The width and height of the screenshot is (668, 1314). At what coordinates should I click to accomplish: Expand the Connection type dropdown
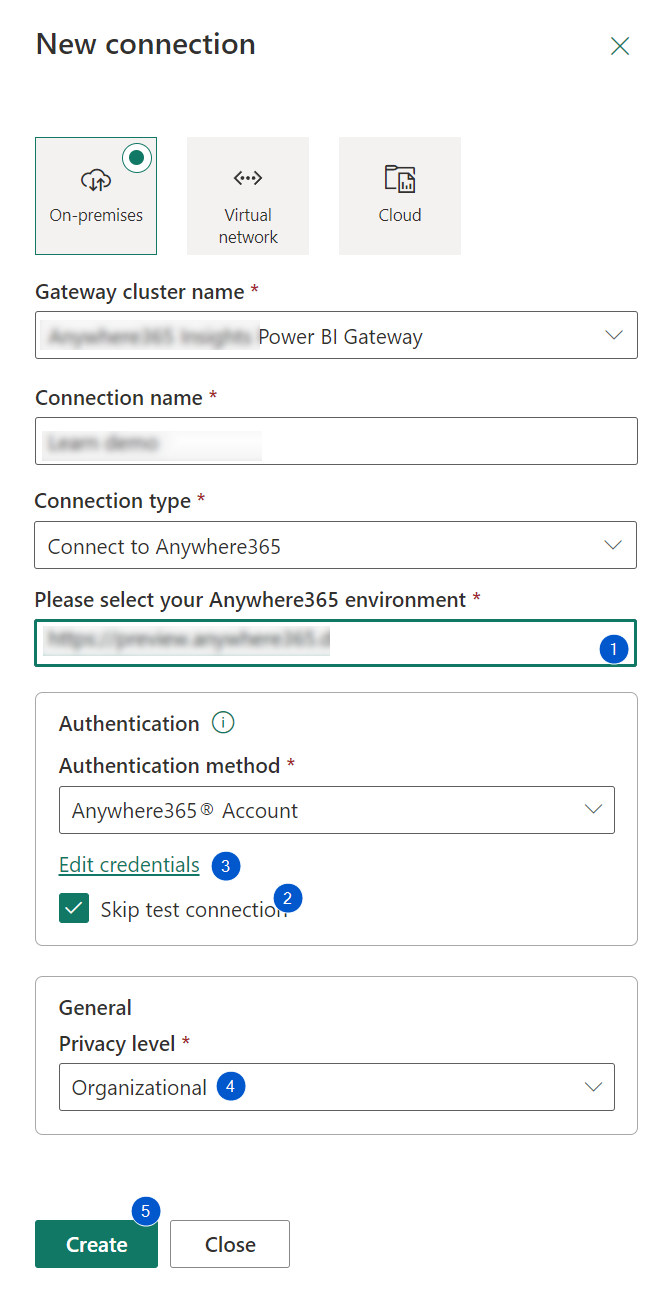[x=336, y=545]
